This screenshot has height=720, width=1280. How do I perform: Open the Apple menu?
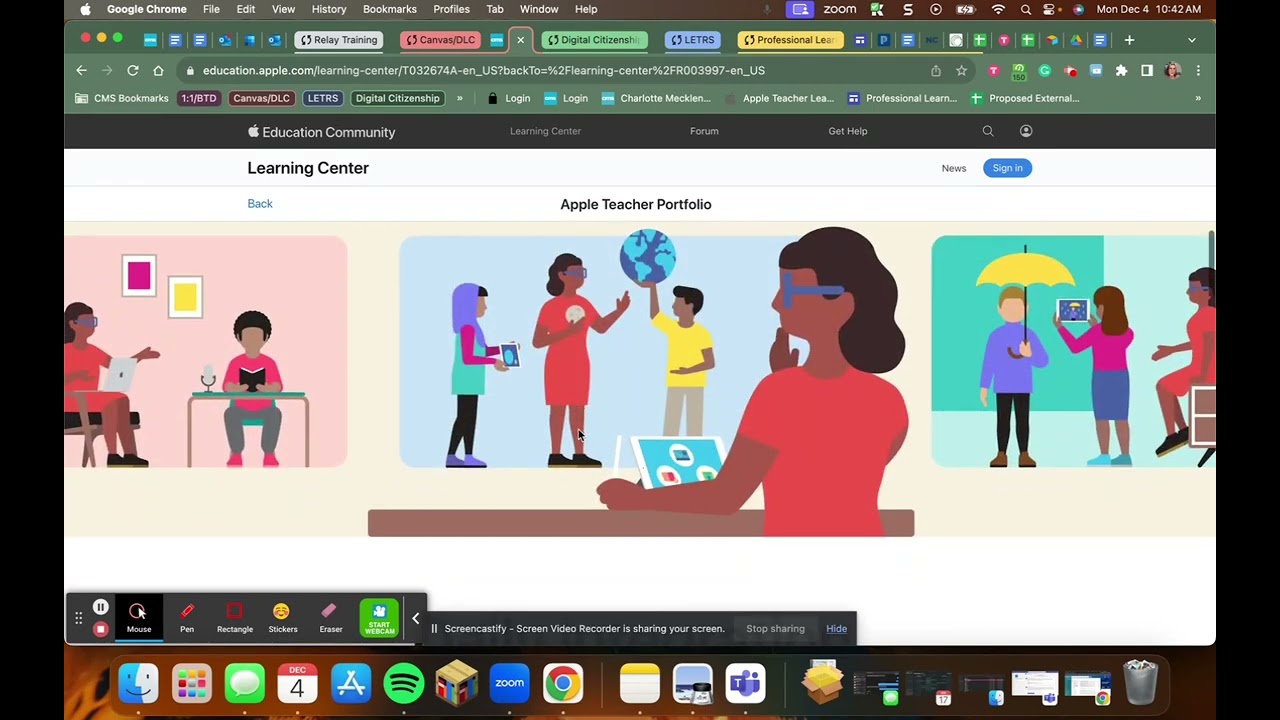point(85,9)
